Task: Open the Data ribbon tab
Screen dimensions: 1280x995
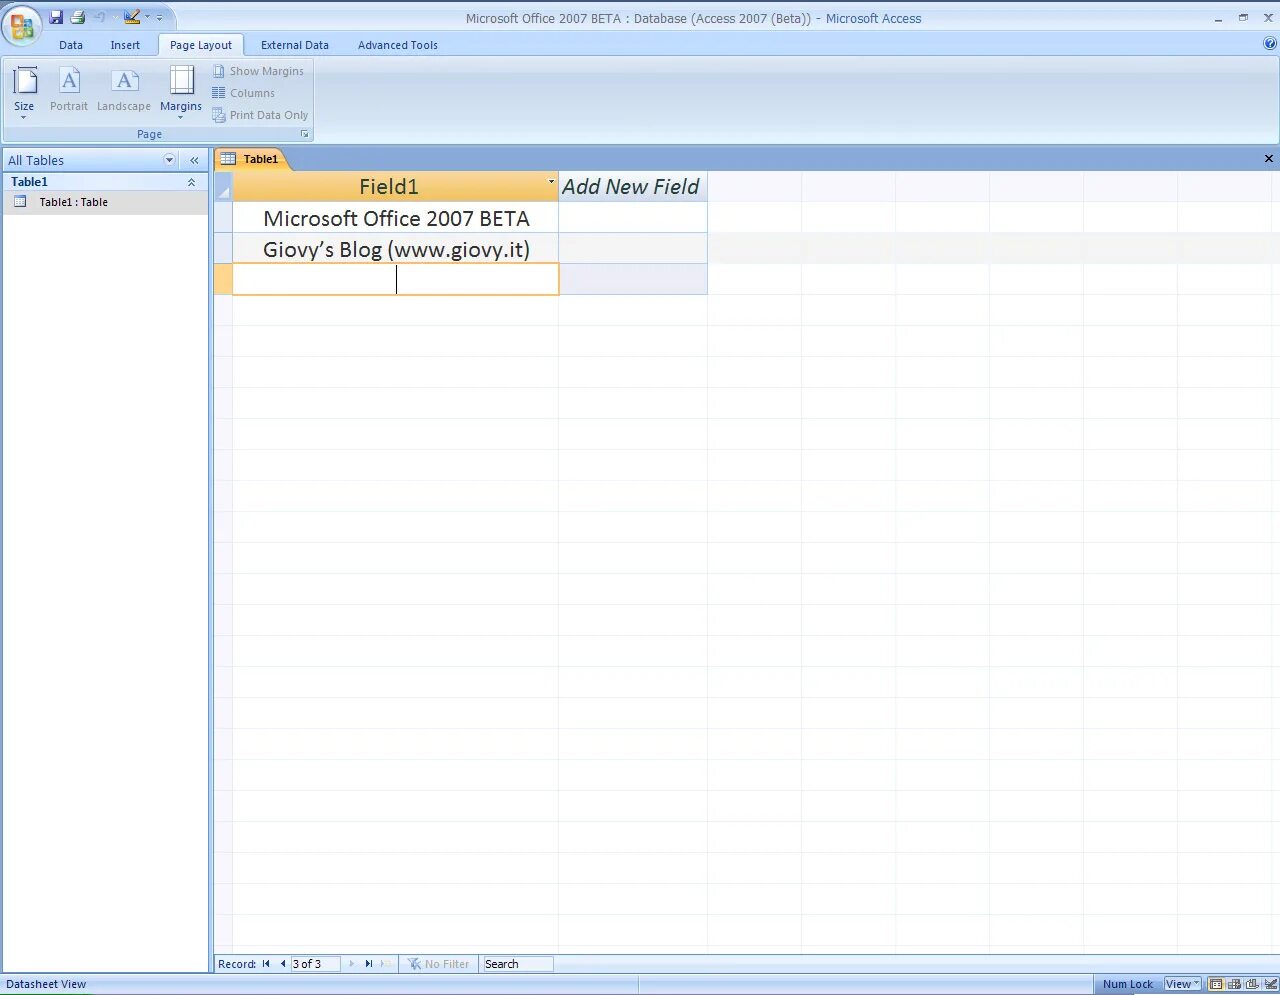Action: (x=71, y=45)
